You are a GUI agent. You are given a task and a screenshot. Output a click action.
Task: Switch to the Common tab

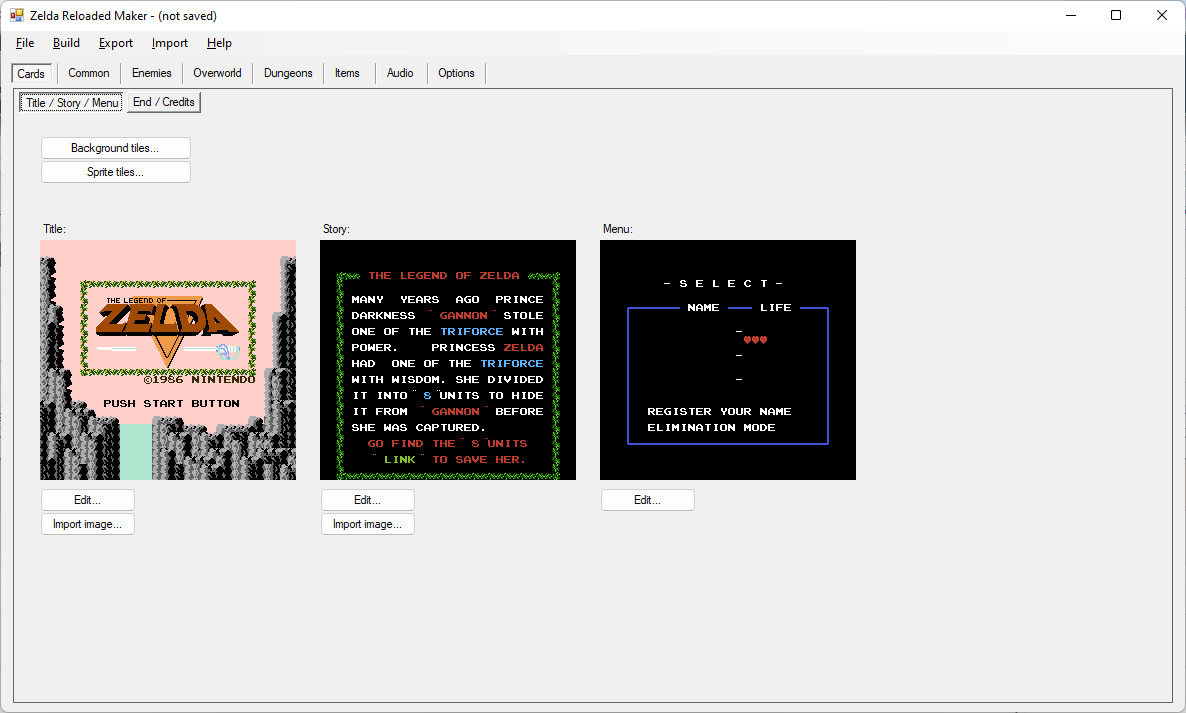pyautogui.click(x=88, y=73)
